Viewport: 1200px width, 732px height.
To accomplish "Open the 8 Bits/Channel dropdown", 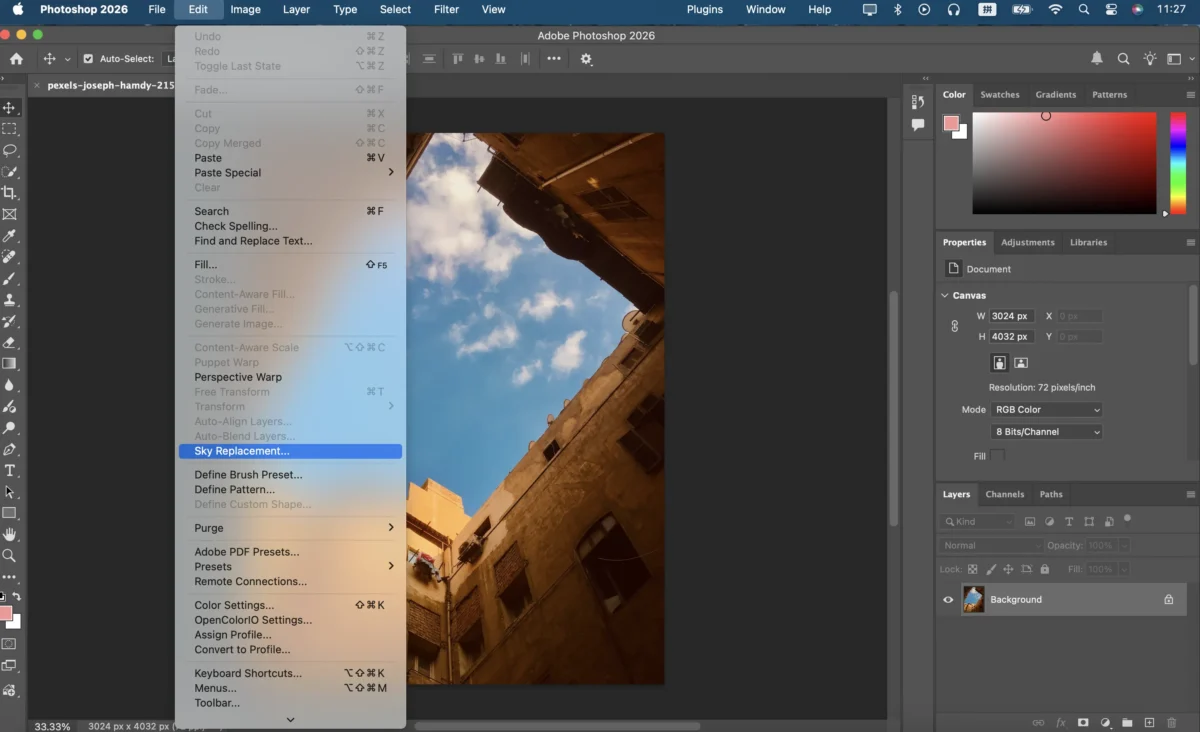I will coord(1046,432).
